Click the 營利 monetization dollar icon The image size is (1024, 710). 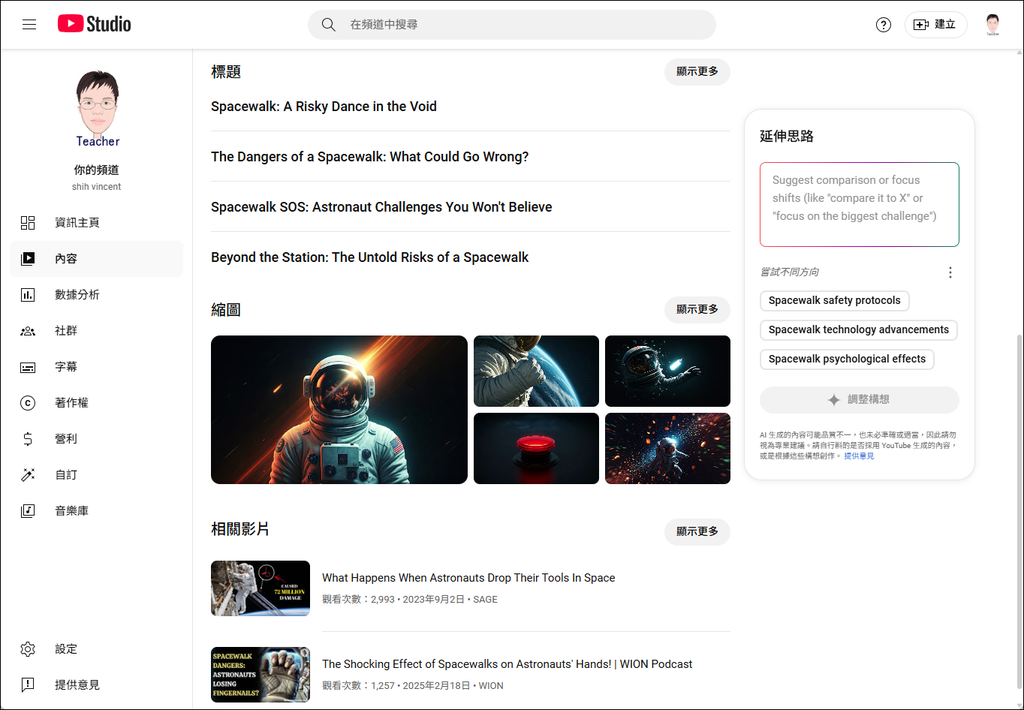(27, 439)
